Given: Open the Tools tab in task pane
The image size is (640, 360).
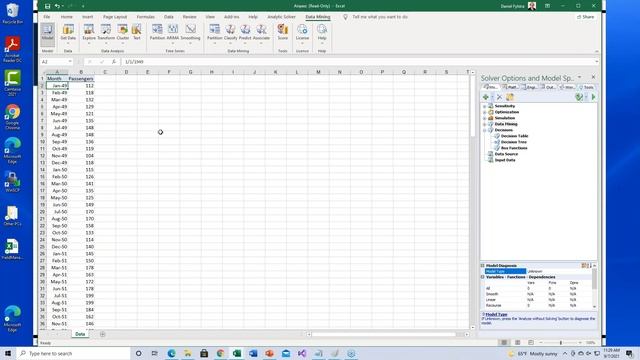Looking at the screenshot, I should tap(587, 87).
